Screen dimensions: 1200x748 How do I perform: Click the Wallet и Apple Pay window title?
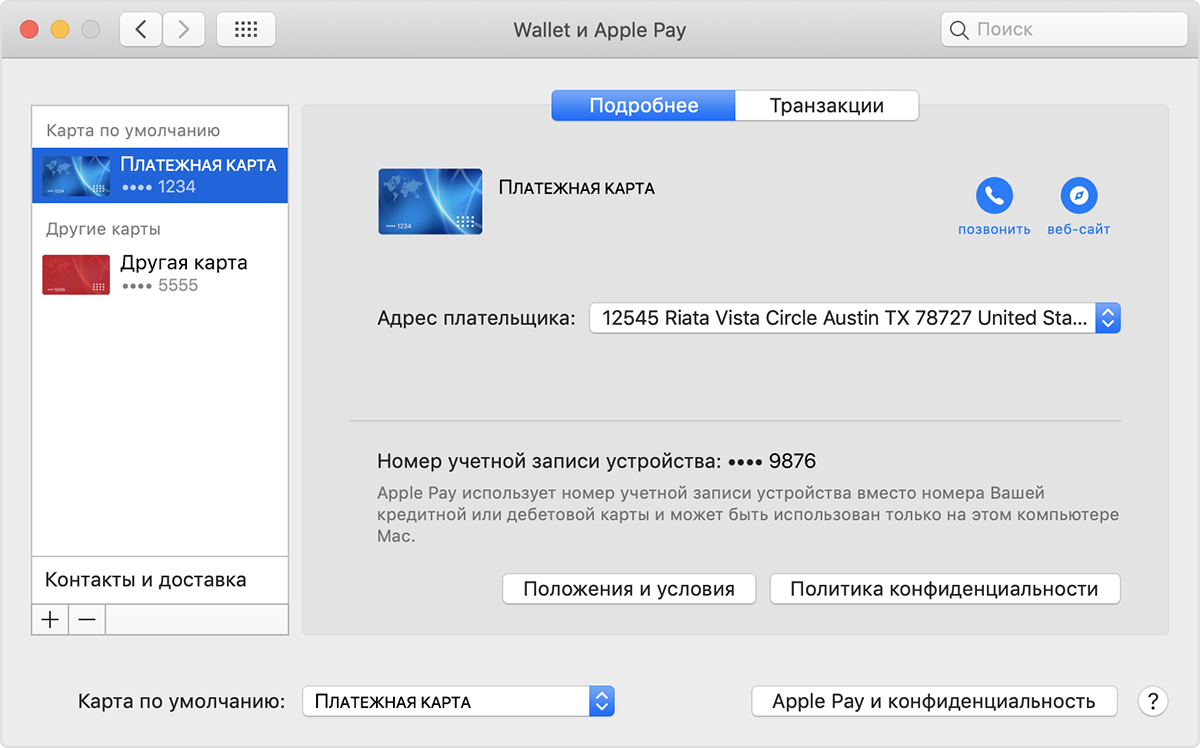[x=600, y=30]
